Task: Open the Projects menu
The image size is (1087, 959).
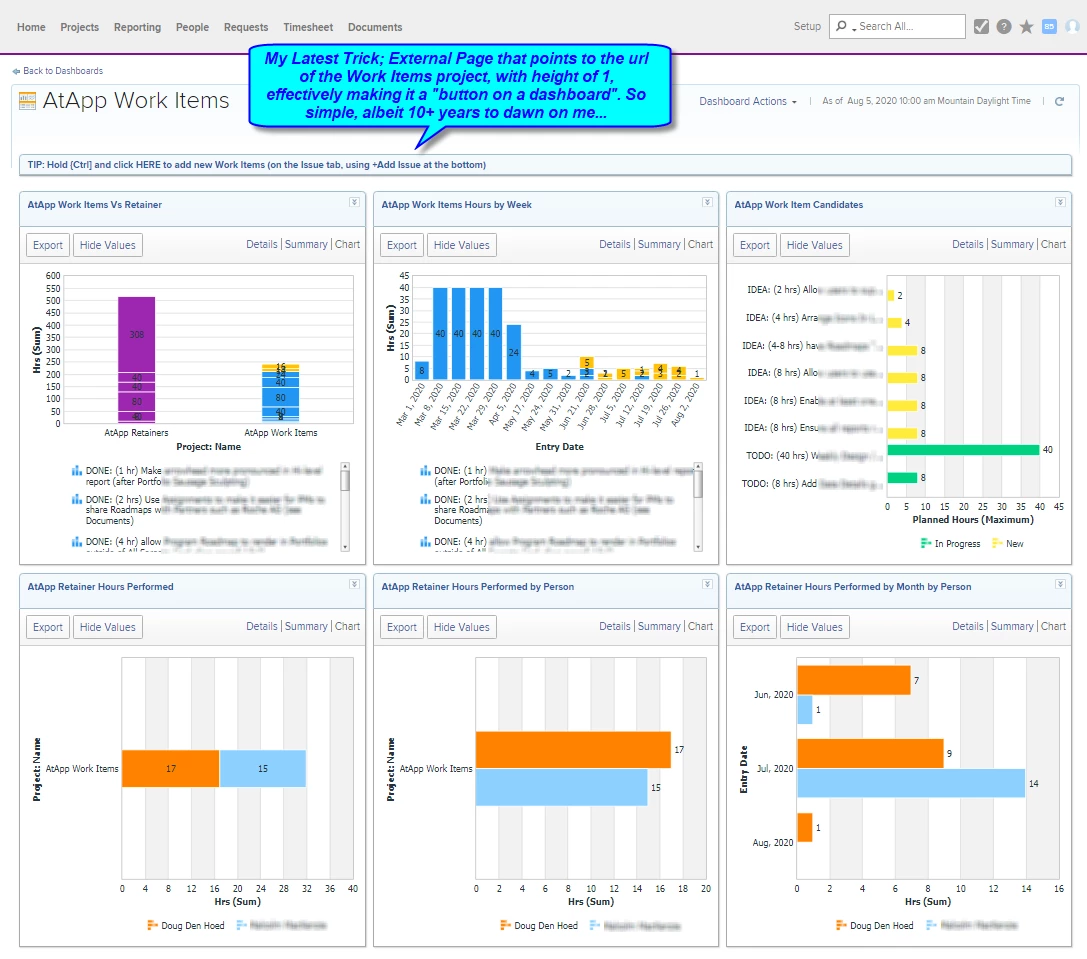Action: click(x=80, y=27)
